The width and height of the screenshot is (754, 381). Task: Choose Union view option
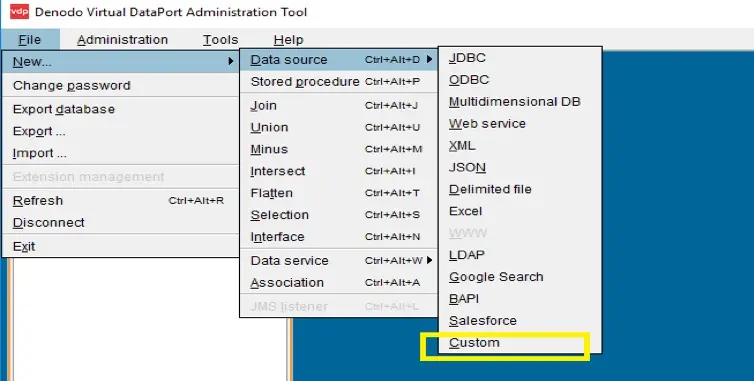tap(339, 127)
